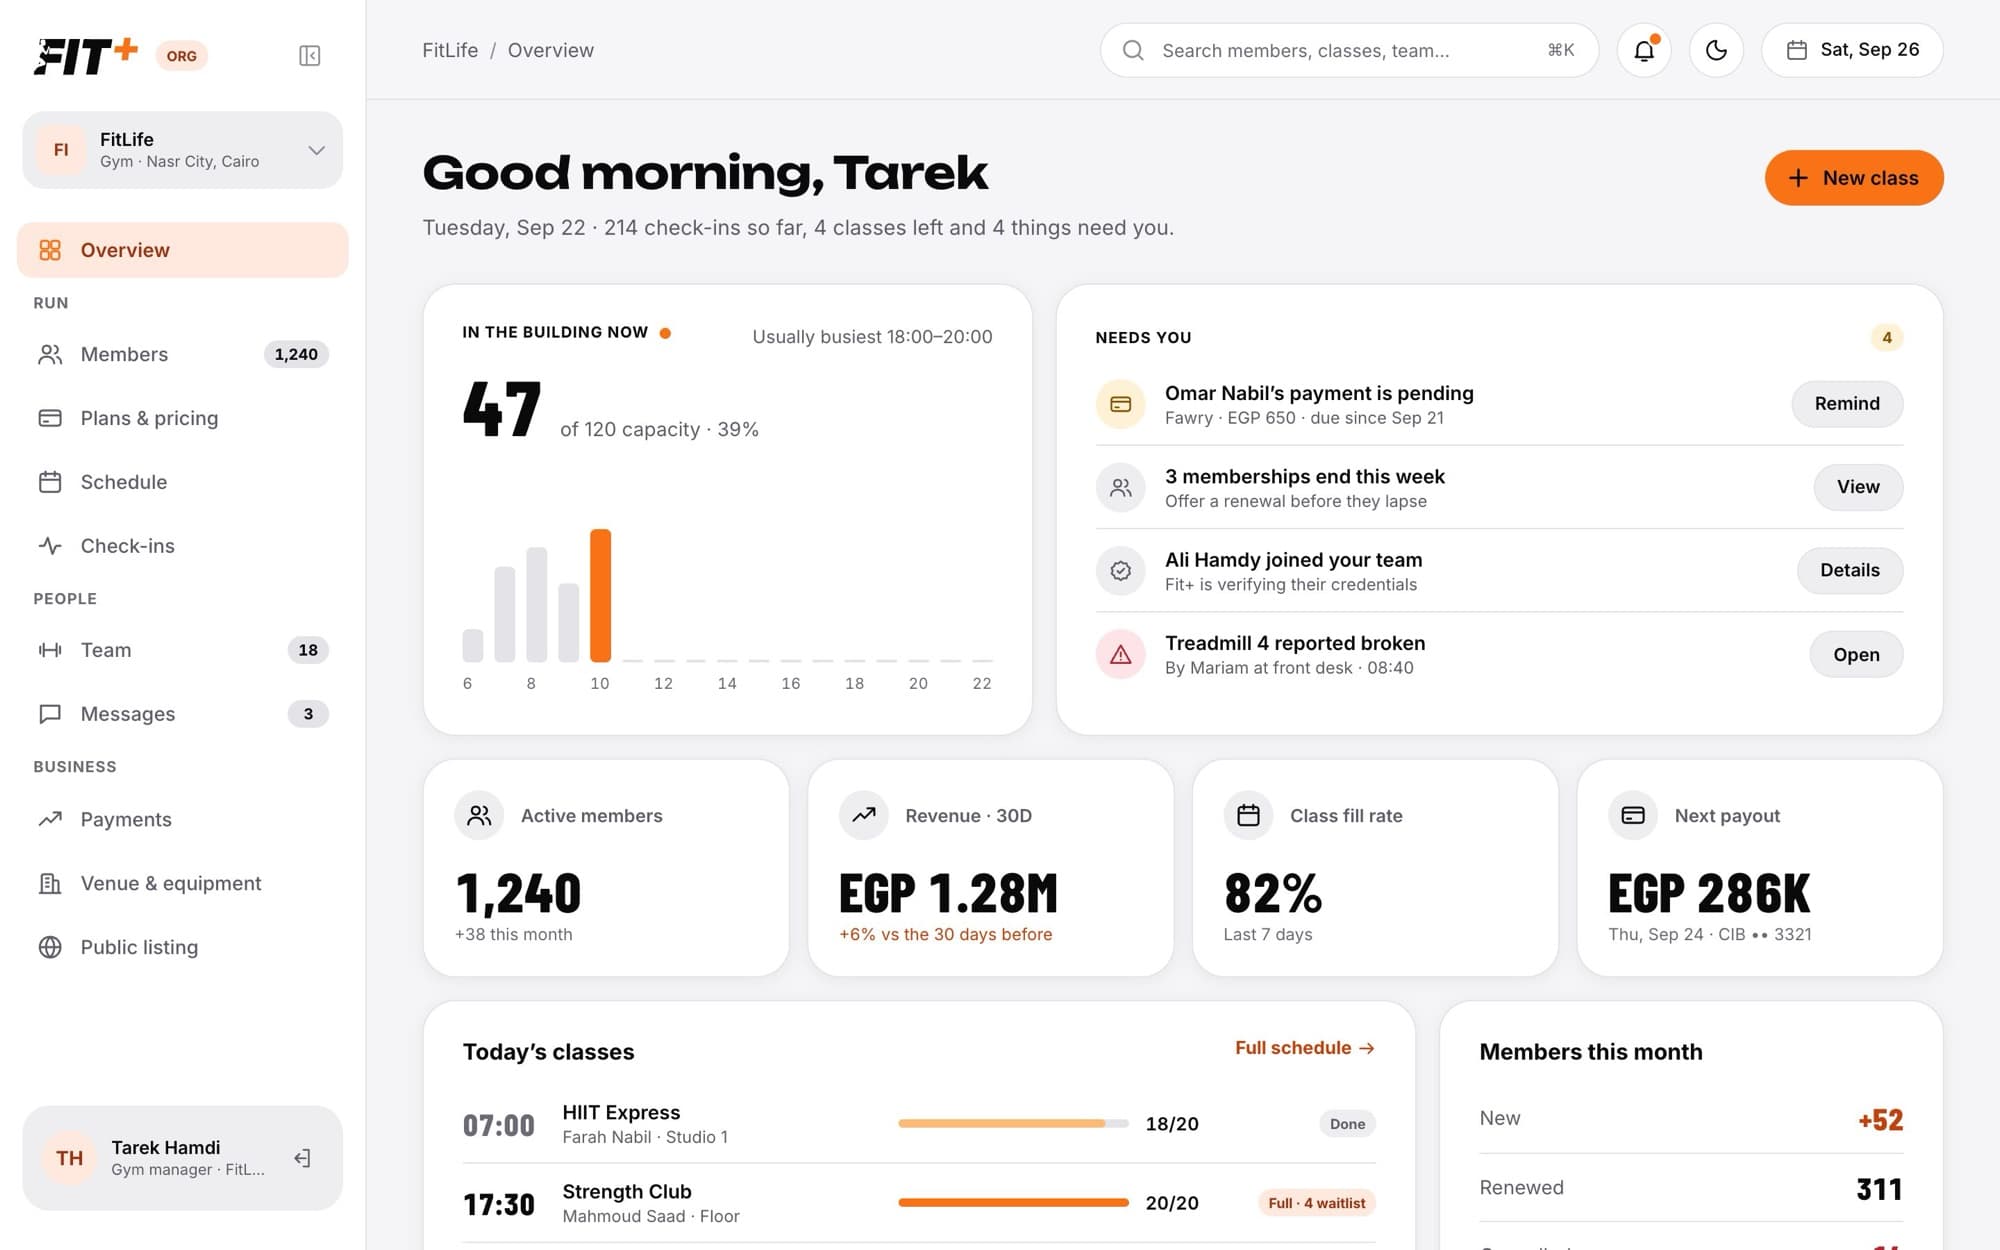This screenshot has height=1250, width=2000.
Task: Click the people icon beside memberships ending
Action: [x=1120, y=487]
